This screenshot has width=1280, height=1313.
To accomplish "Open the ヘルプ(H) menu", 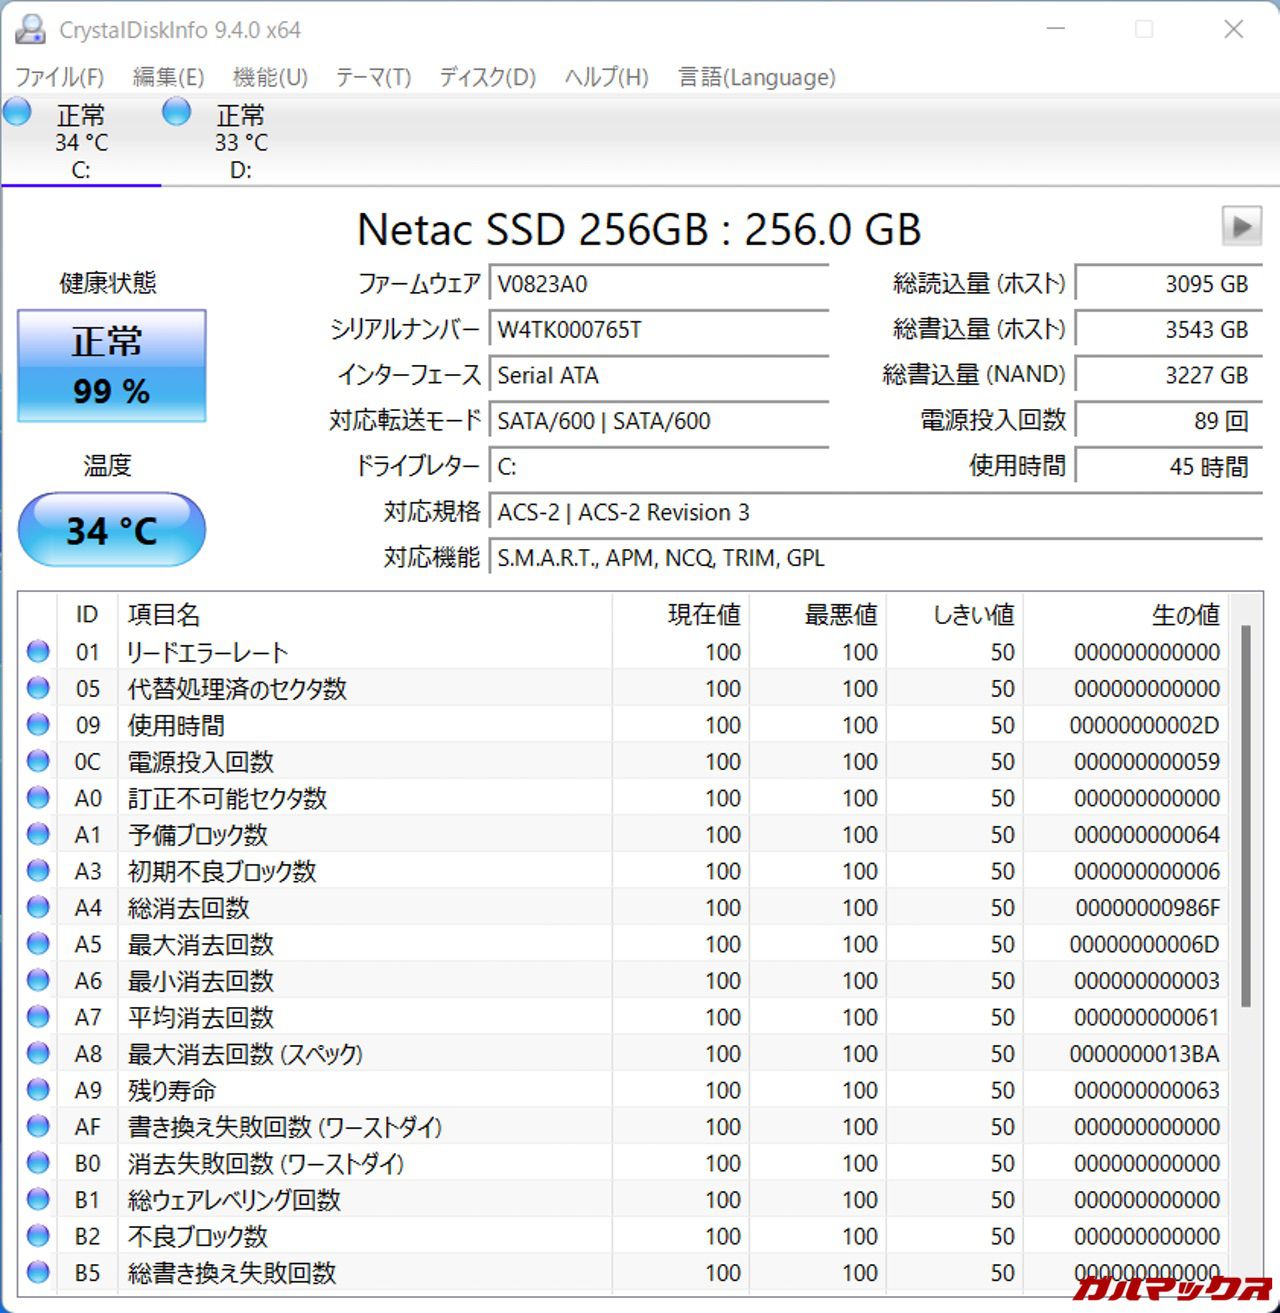I will (x=606, y=77).
